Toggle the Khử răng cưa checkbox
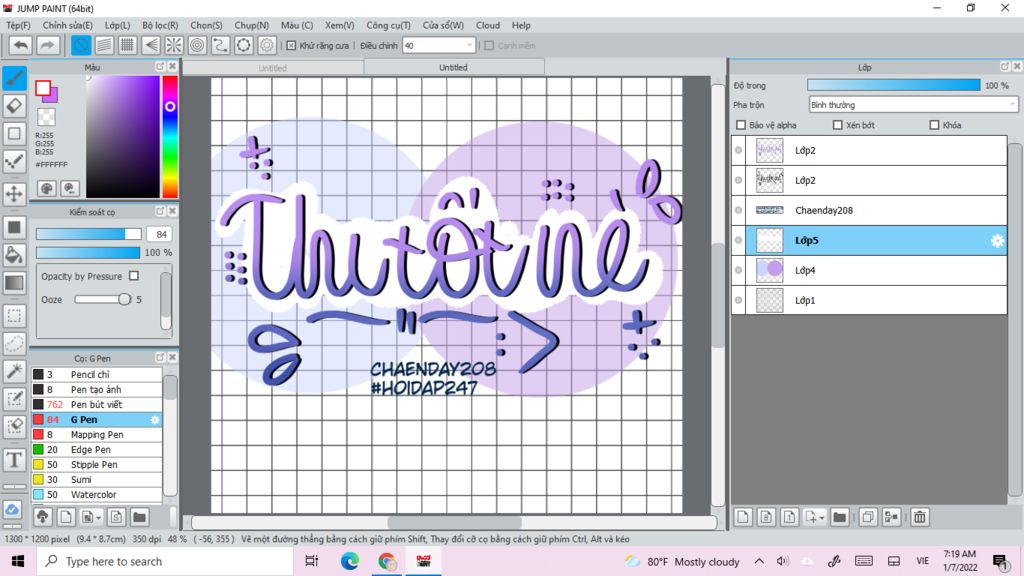The image size is (1024, 576). coord(291,46)
